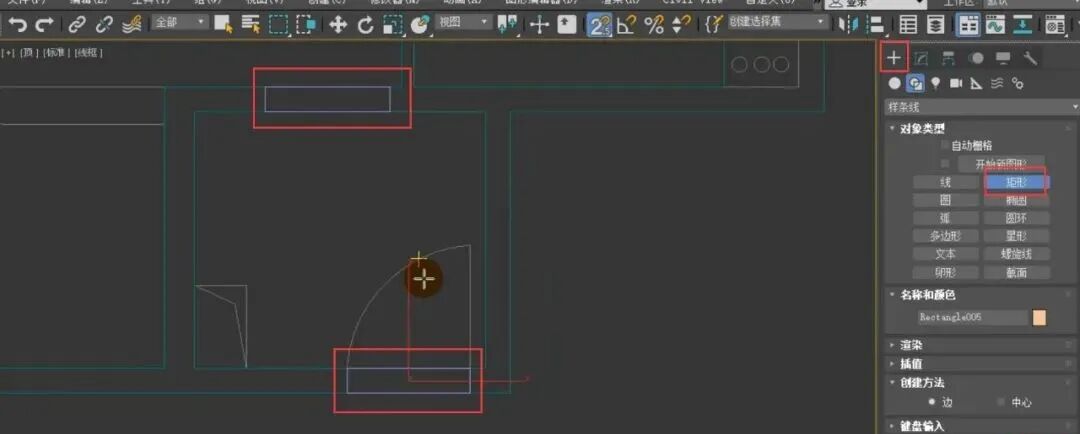Click the 弧 arc shape button
Screen dimensions: 1080x434
pos(946,218)
